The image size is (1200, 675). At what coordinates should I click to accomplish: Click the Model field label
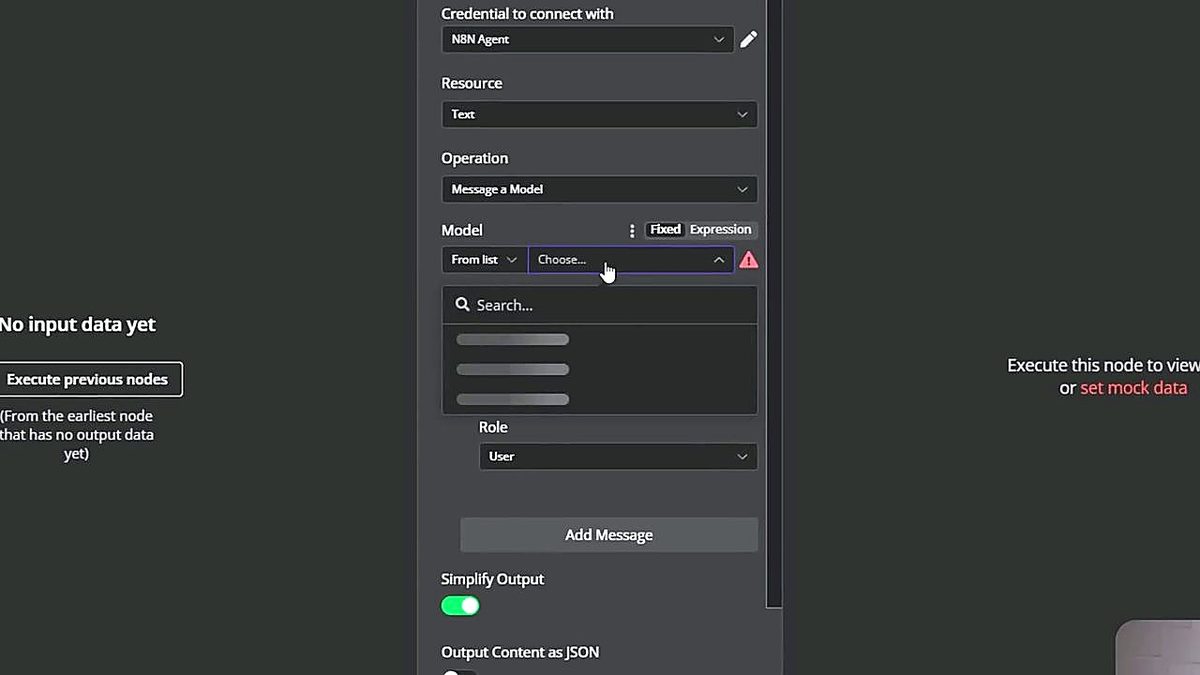coord(462,230)
